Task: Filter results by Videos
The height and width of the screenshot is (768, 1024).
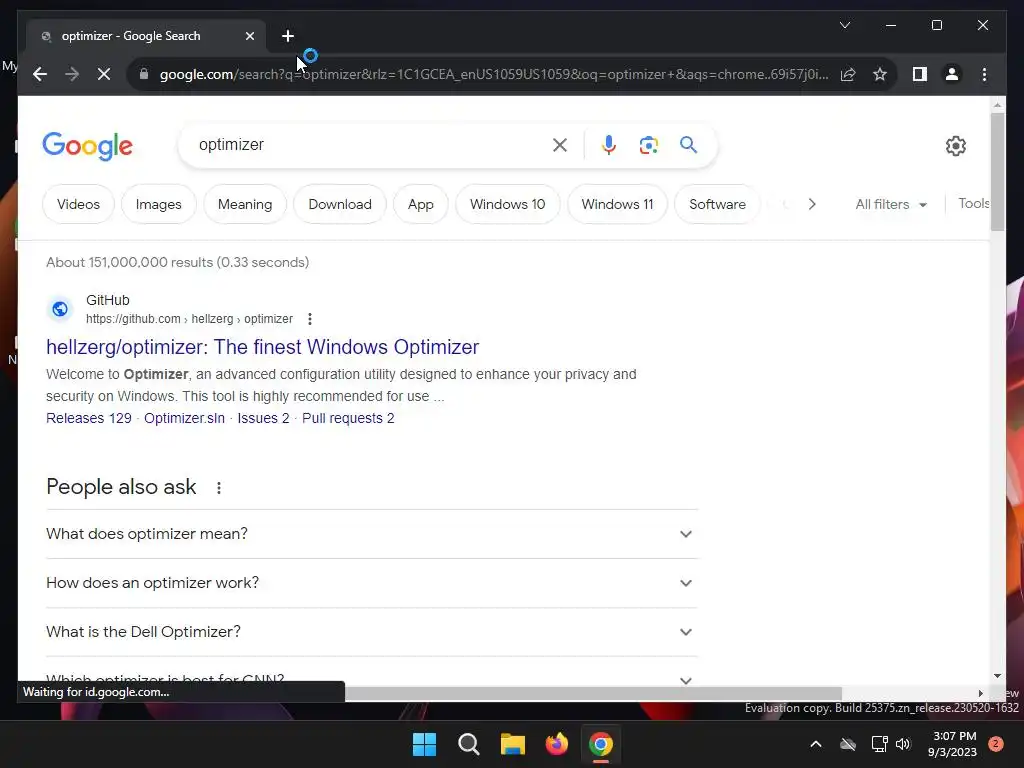Action: coord(78,204)
